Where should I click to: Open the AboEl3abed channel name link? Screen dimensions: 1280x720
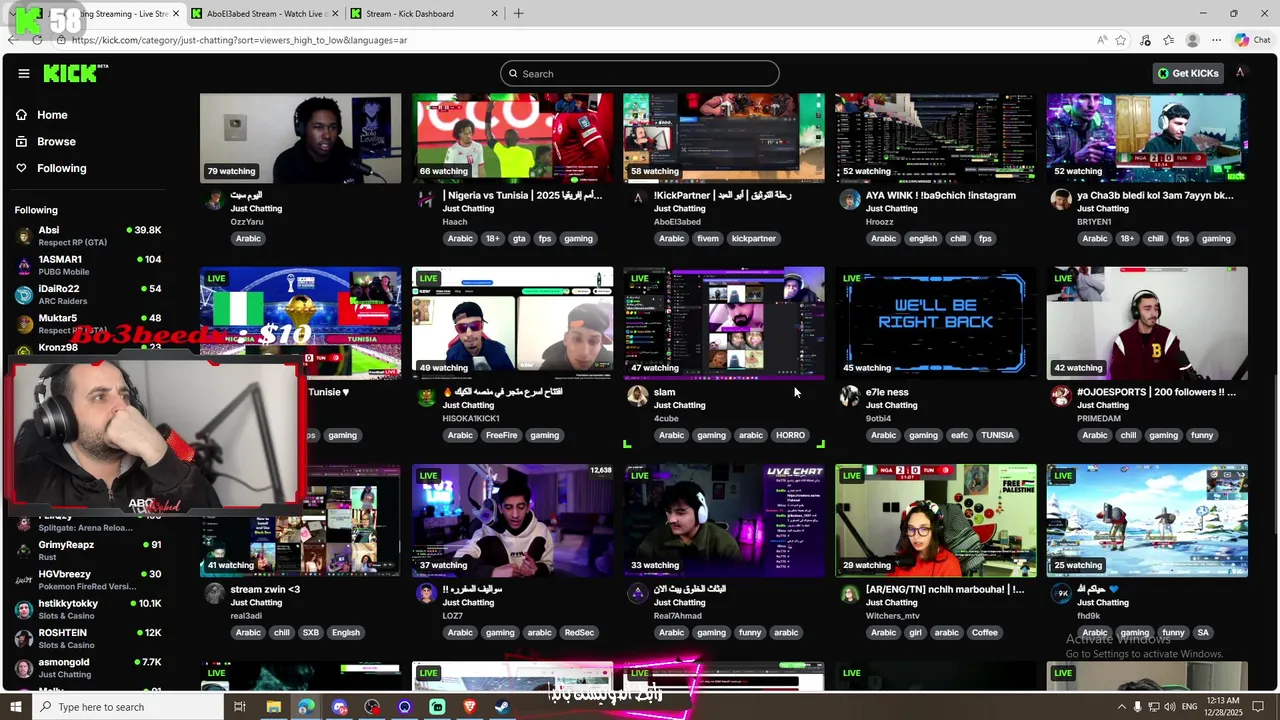tap(678, 222)
